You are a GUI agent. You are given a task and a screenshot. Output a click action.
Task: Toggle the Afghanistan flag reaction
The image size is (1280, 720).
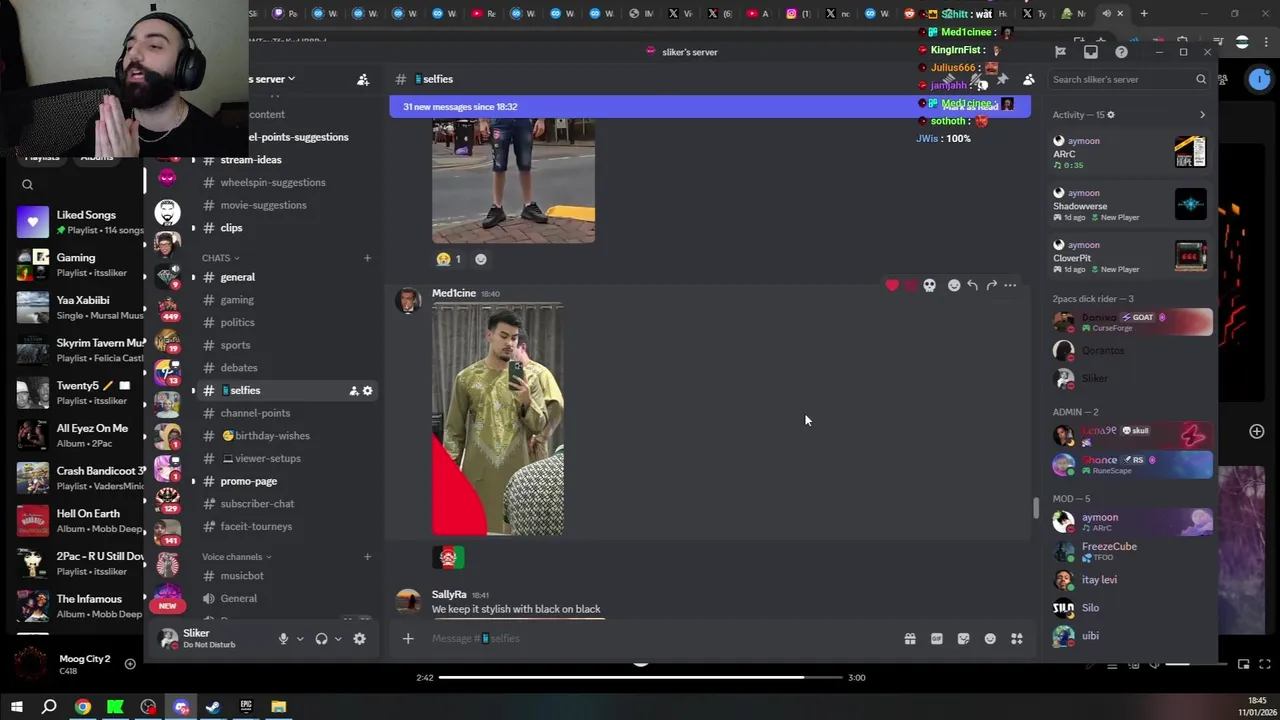click(448, 557)
